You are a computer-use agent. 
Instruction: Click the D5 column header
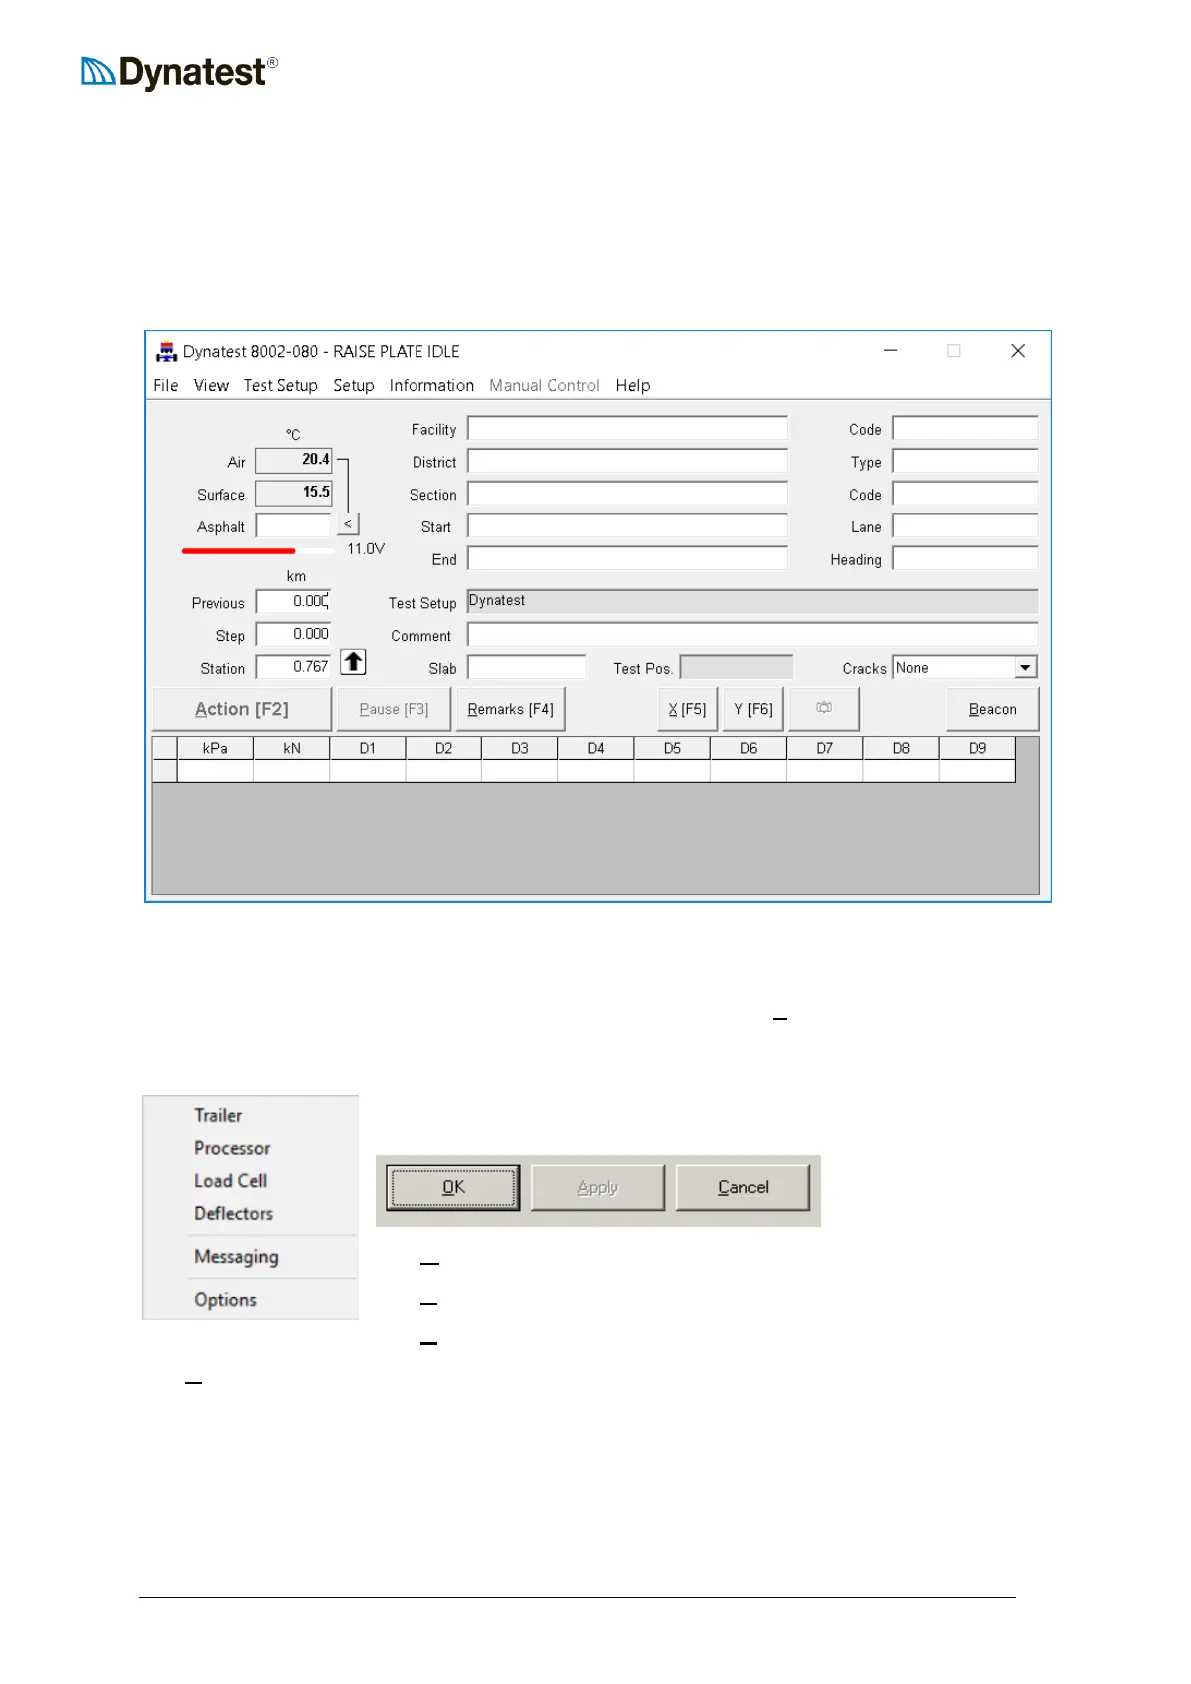[672, 748]
